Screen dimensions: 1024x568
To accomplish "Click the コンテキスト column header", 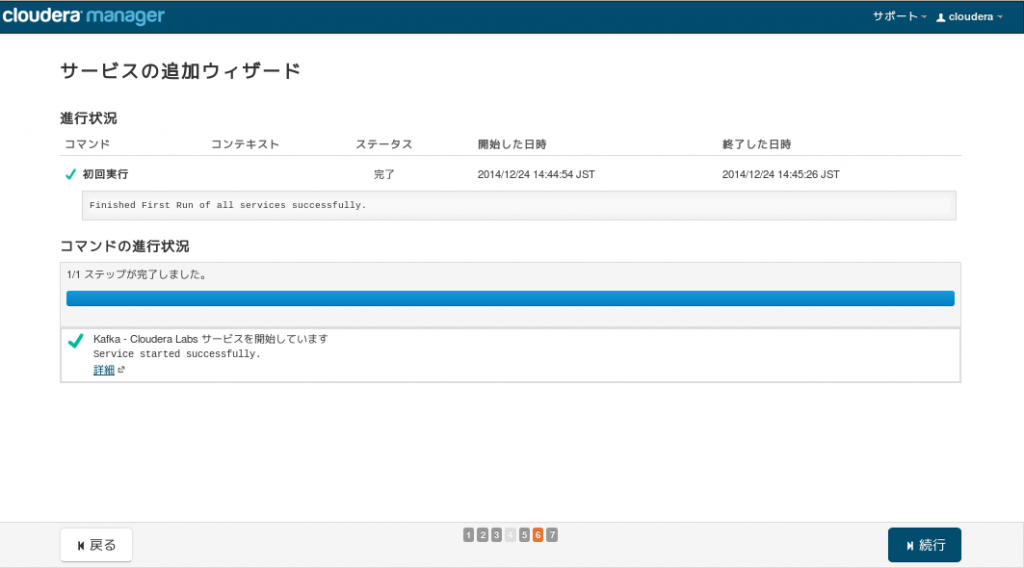I will click(245, 144).
